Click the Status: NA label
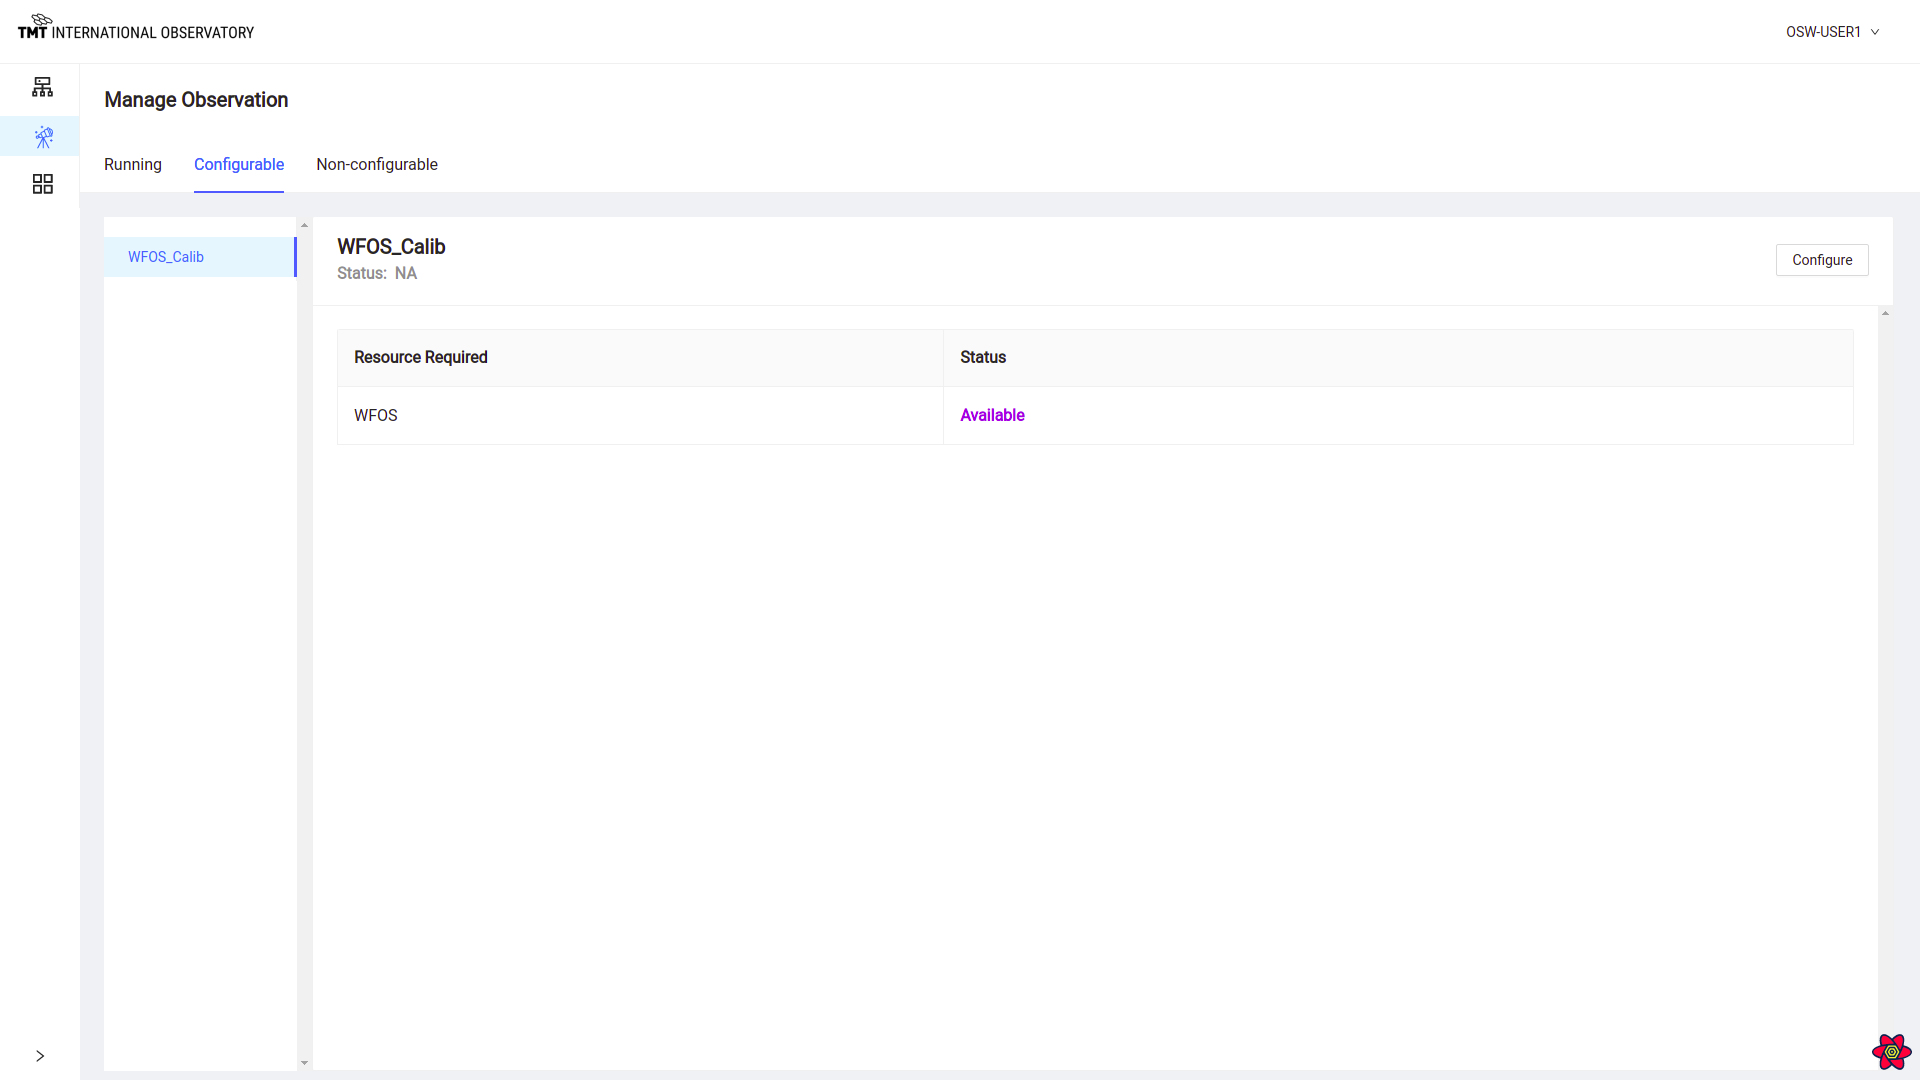The height and width of the screenshot is (1080, 1920). click(x=377, y=273)
